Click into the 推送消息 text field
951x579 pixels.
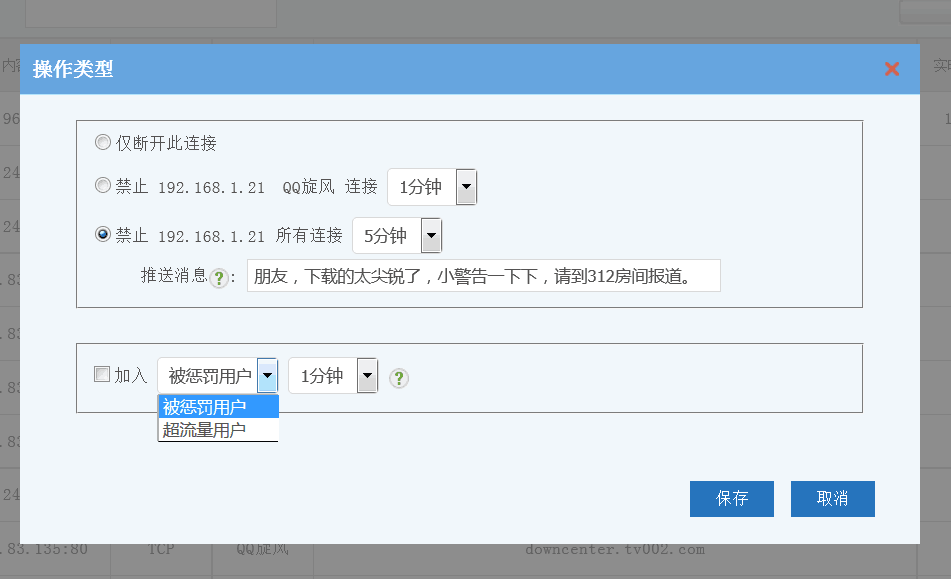483,277
